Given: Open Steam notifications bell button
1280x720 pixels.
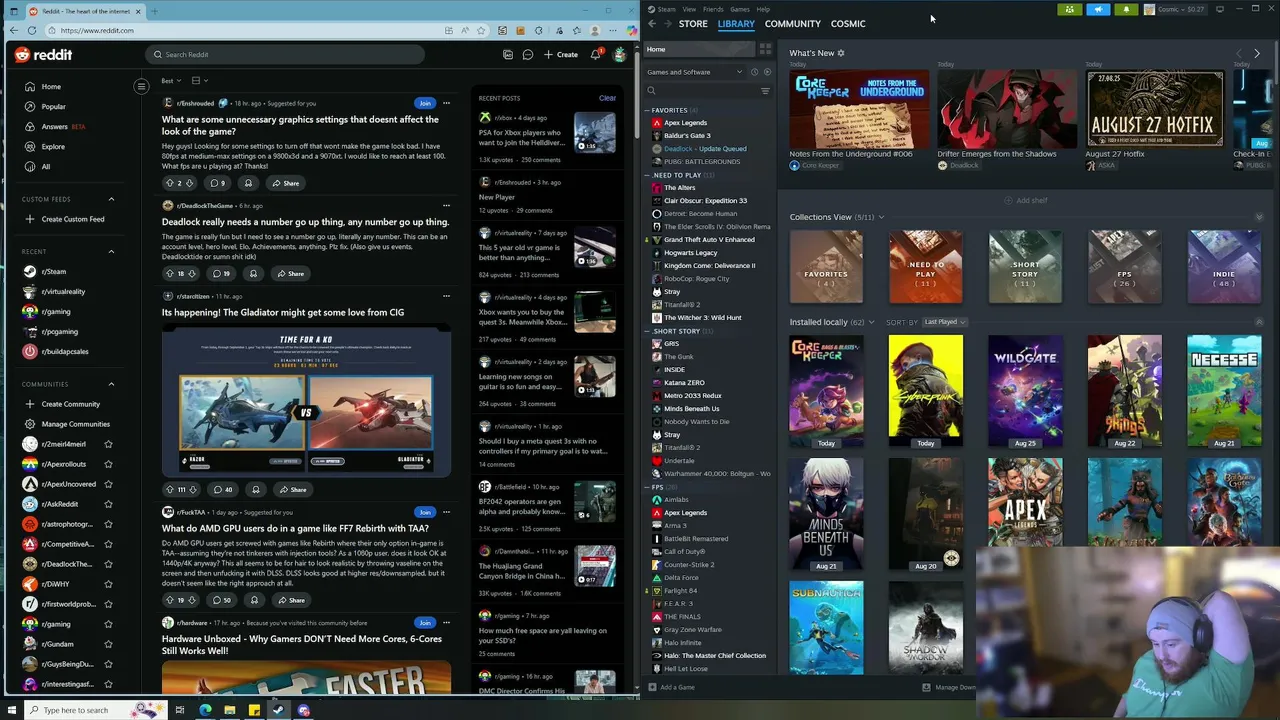Looking at the screenshot, I should [1126, 9].
